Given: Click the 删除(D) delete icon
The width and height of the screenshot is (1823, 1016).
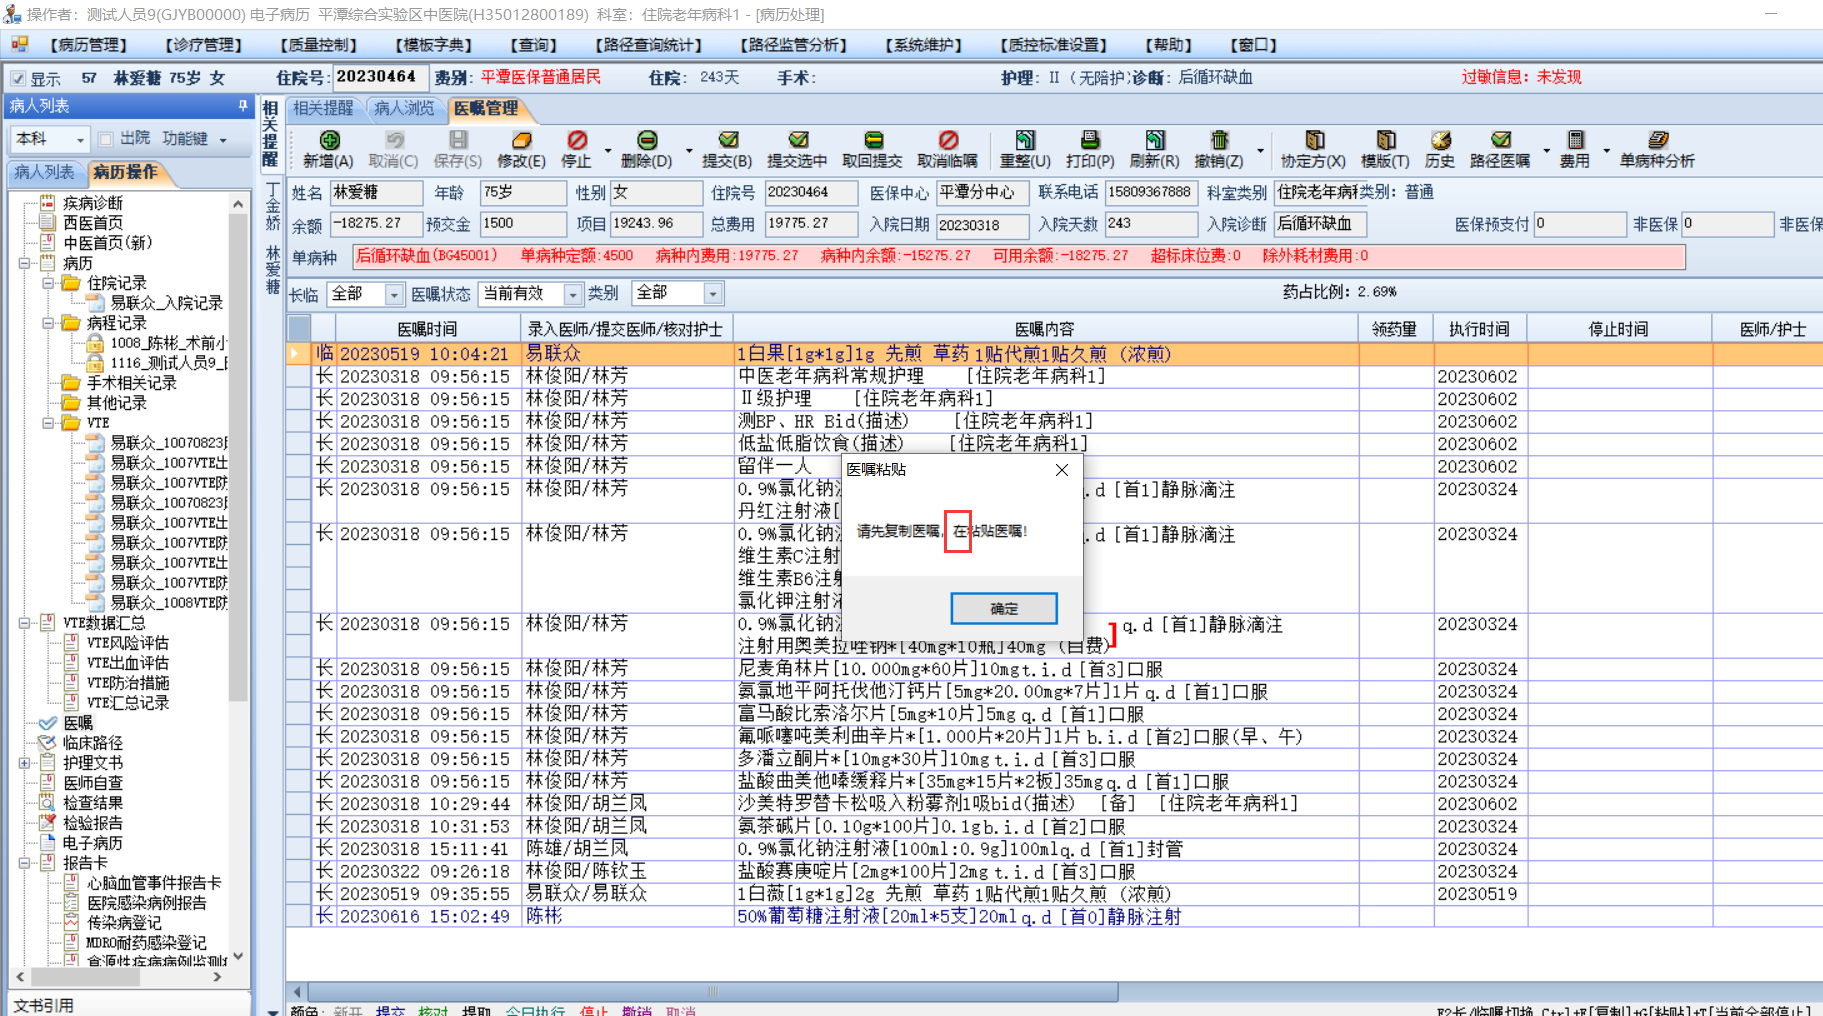Looking at the screenshot, I should (x=647, y=140).
